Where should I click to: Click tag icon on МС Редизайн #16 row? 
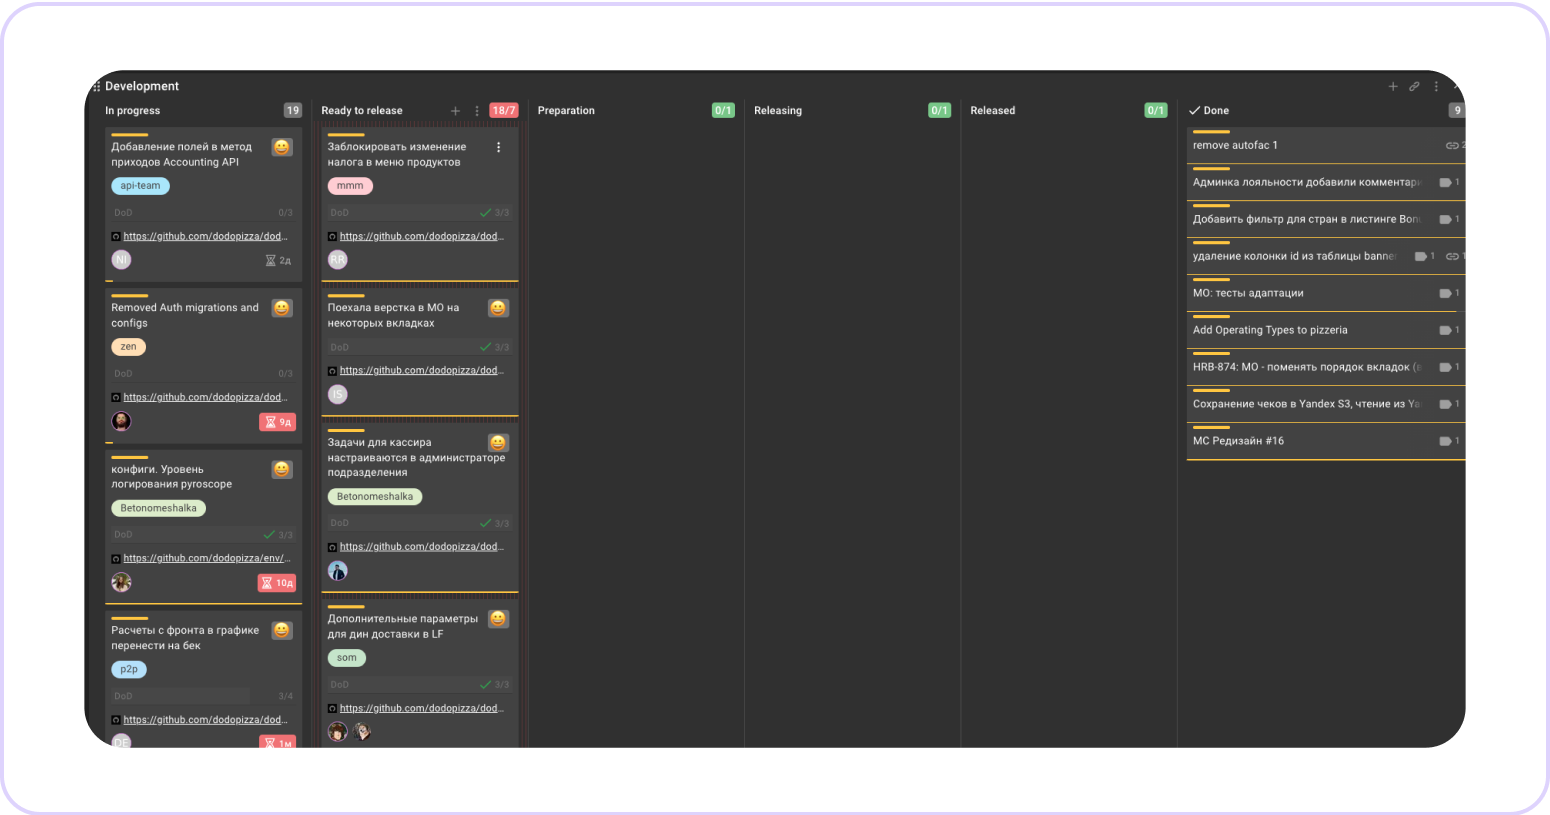pos(1445,441)
